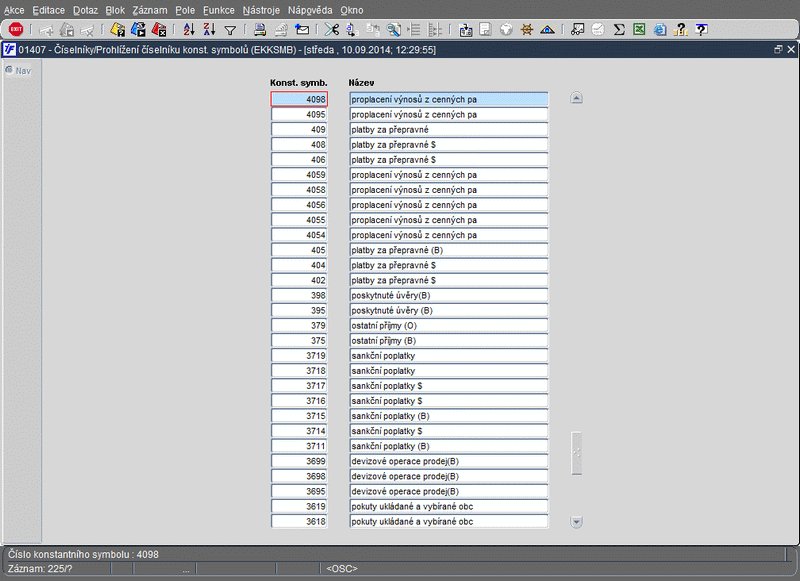Click the grayed indented list icon
The width and height of the screenshot is (800, 581).
point(414,30)
